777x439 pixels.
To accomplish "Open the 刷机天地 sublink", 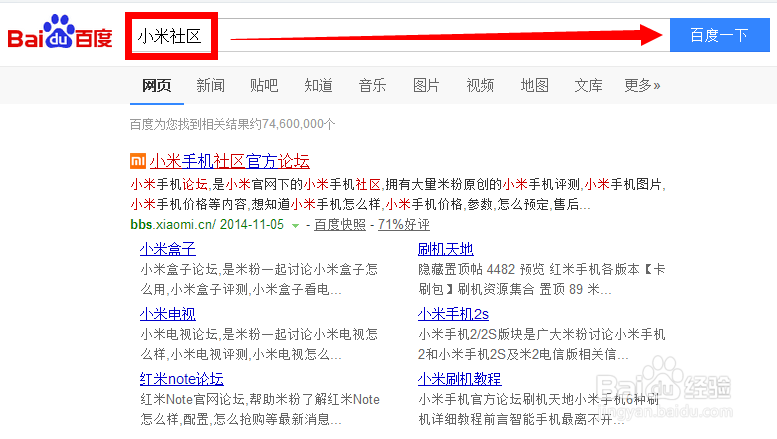I will [445, 249].
